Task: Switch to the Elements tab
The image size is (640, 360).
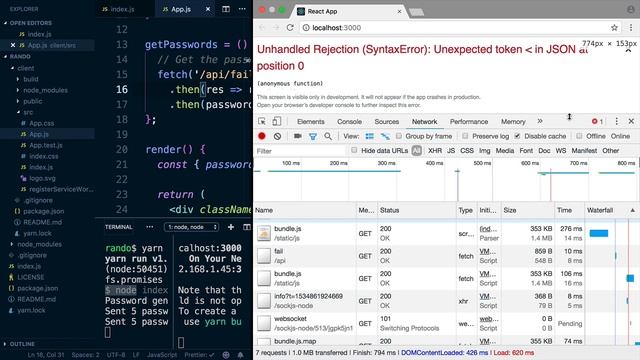Action: point(311,122)
